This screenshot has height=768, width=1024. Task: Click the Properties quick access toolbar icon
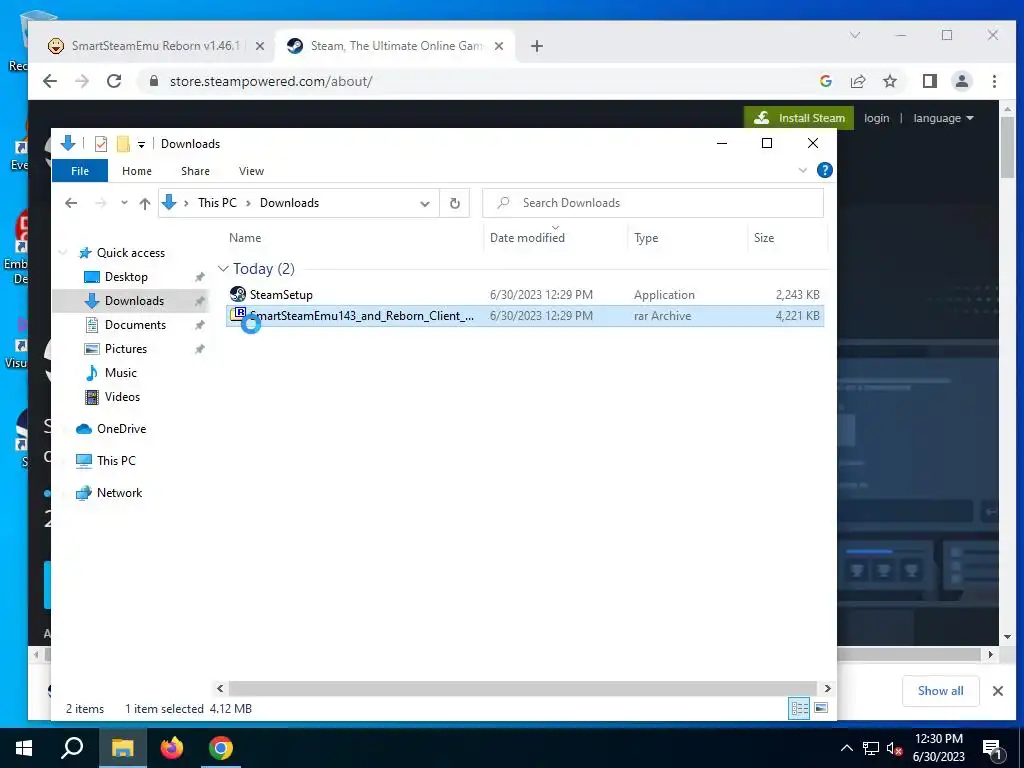coord(101,144)
